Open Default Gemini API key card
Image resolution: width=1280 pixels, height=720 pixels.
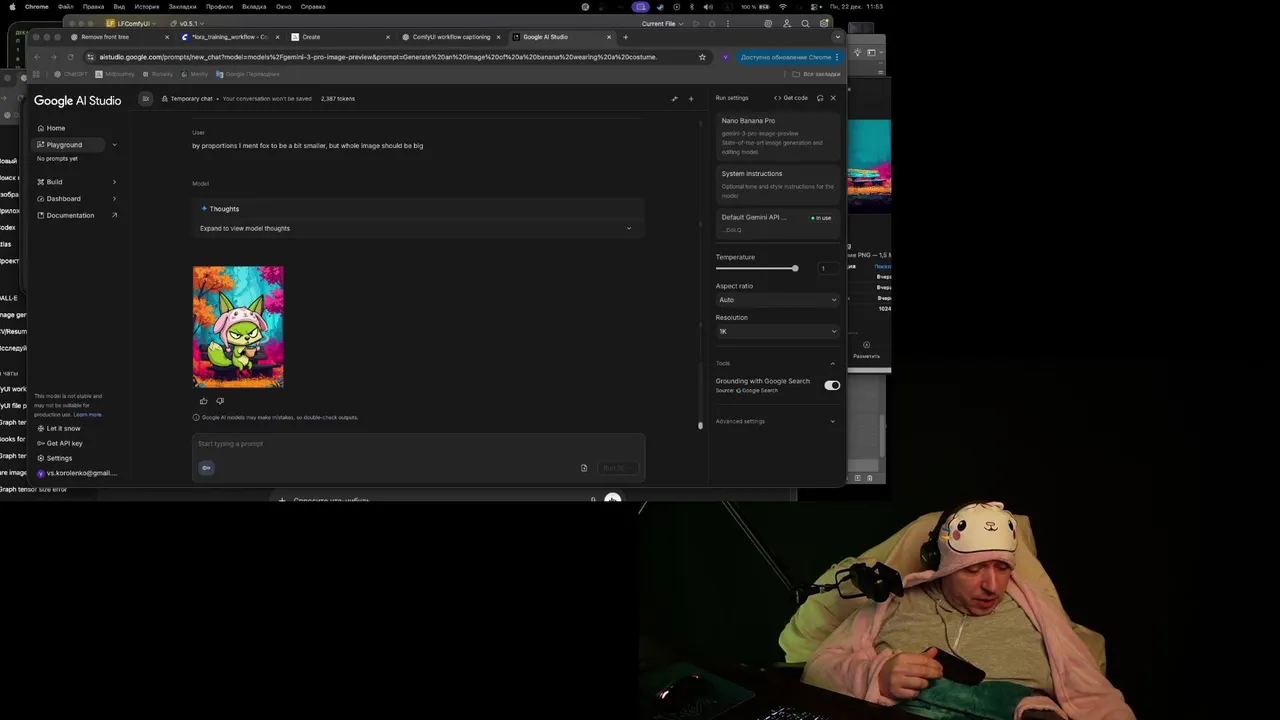777,222
